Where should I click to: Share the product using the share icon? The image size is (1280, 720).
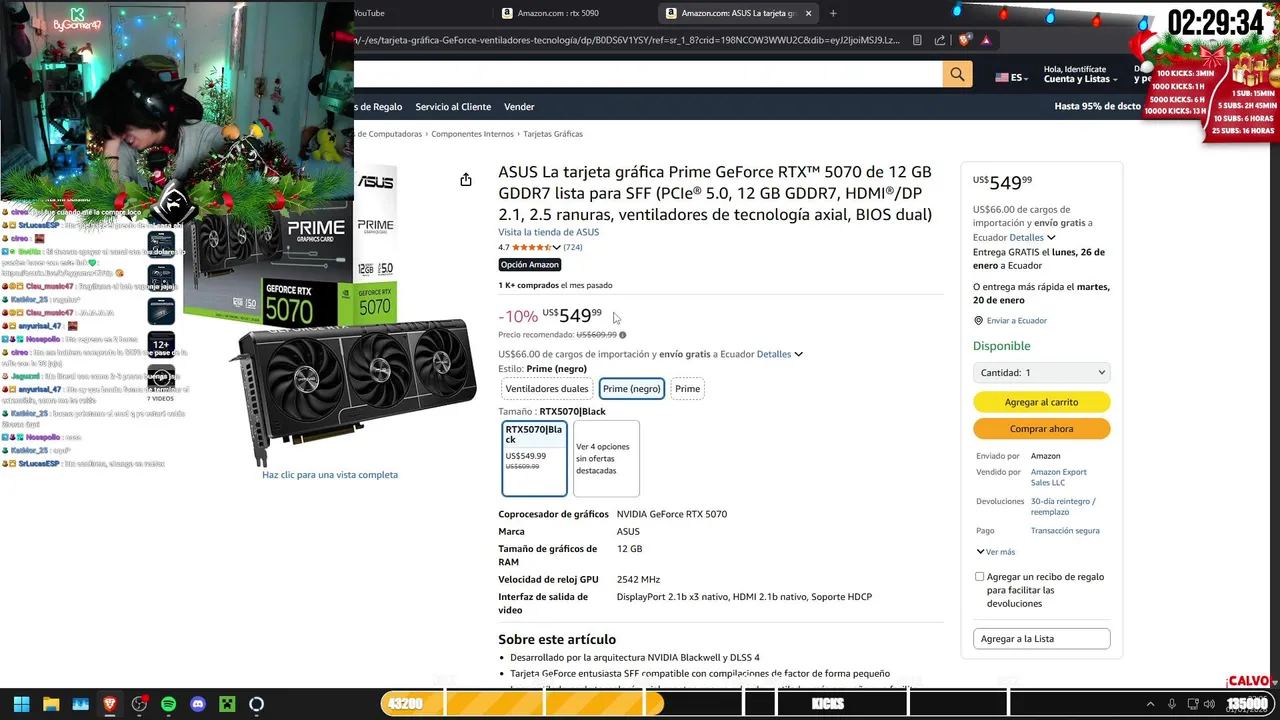click(x=466, y=180)
